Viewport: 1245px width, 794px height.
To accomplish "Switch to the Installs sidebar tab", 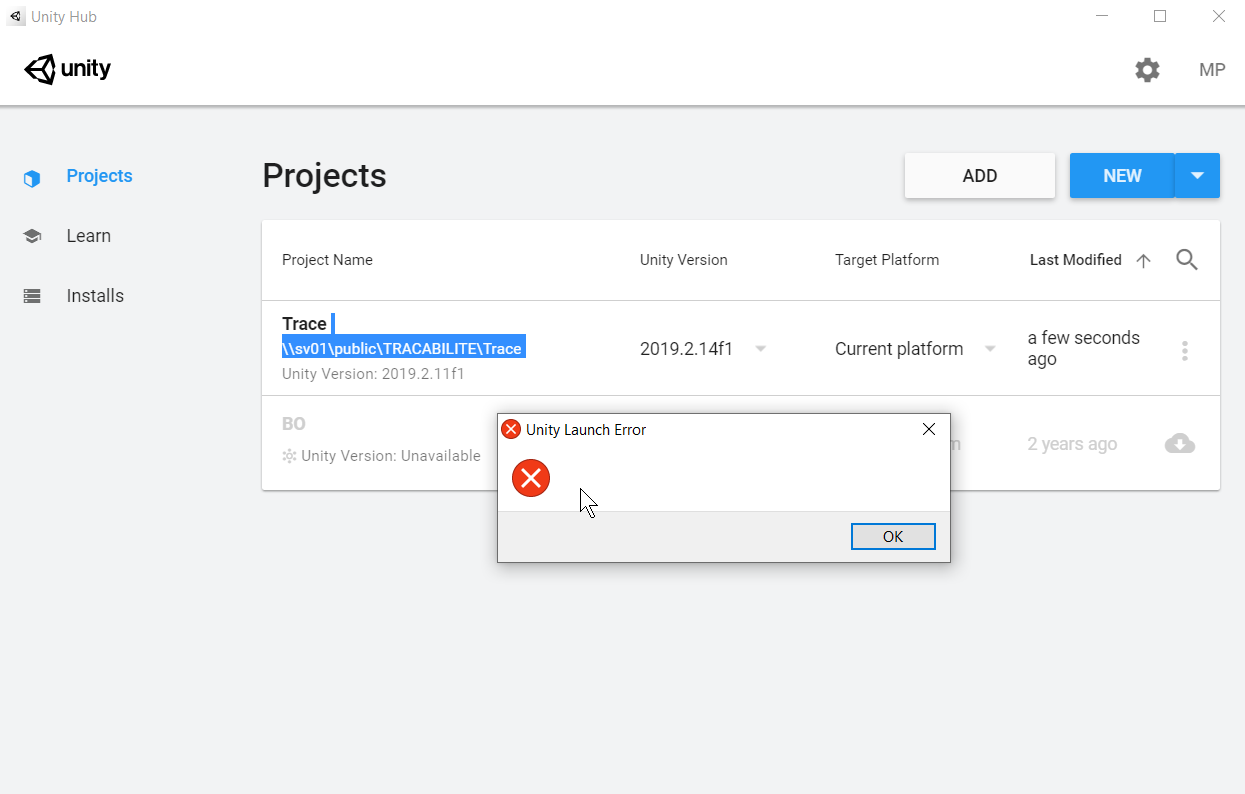I will point(95,296).
